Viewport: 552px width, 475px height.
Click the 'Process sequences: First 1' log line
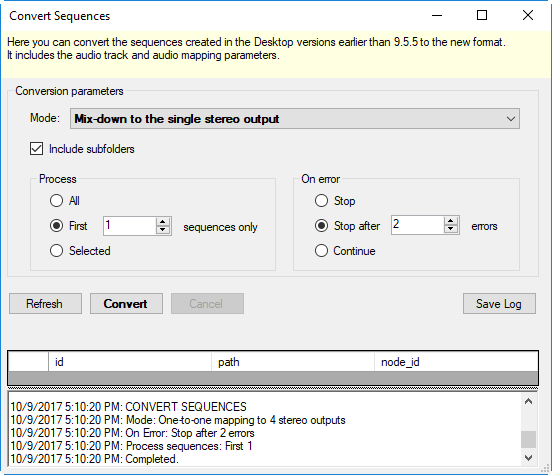tap(131, 446)
